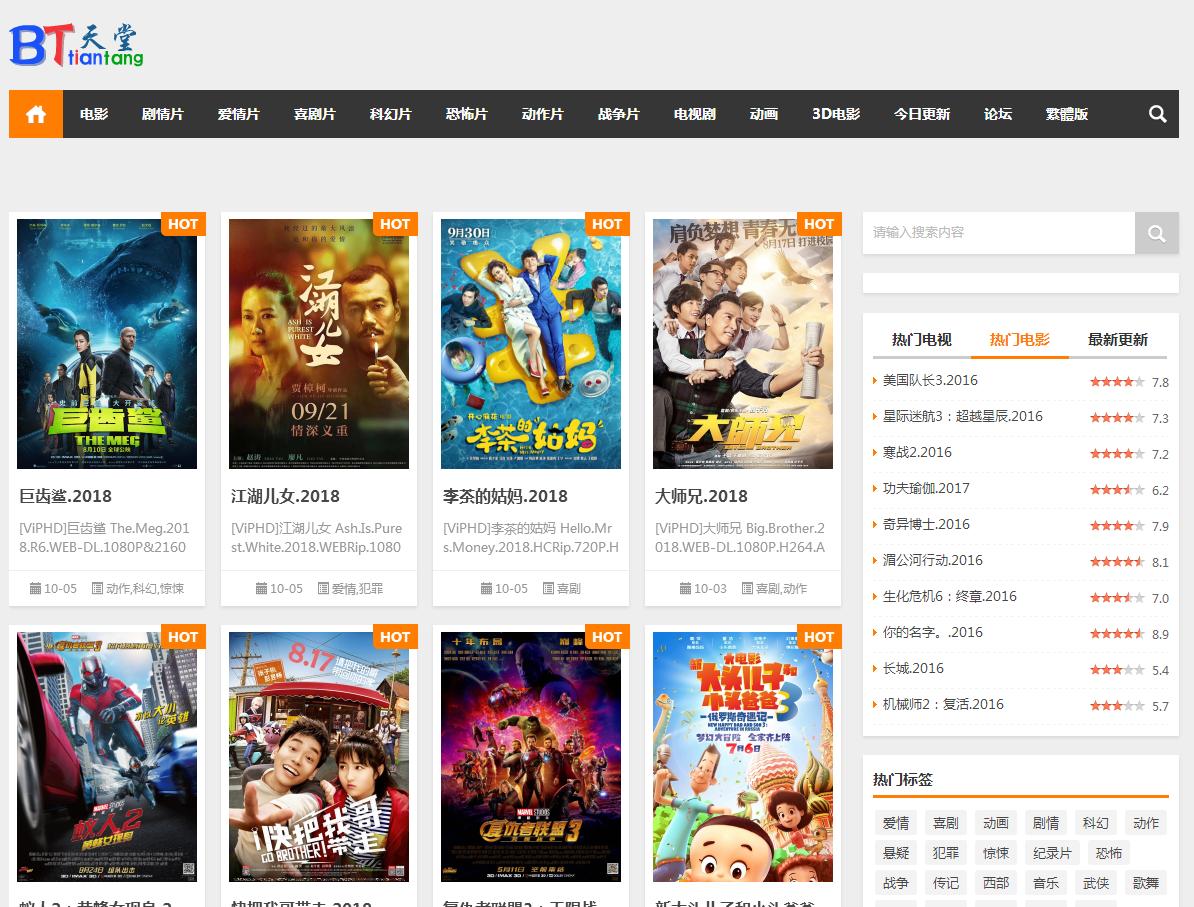Screen dimensions: 1194x907
Task: Select the 悬疑 tag
Action: (896, 853)
